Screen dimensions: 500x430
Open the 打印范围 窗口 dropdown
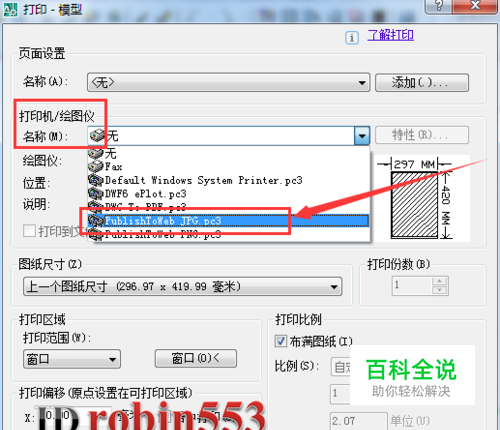pos(72,359)
